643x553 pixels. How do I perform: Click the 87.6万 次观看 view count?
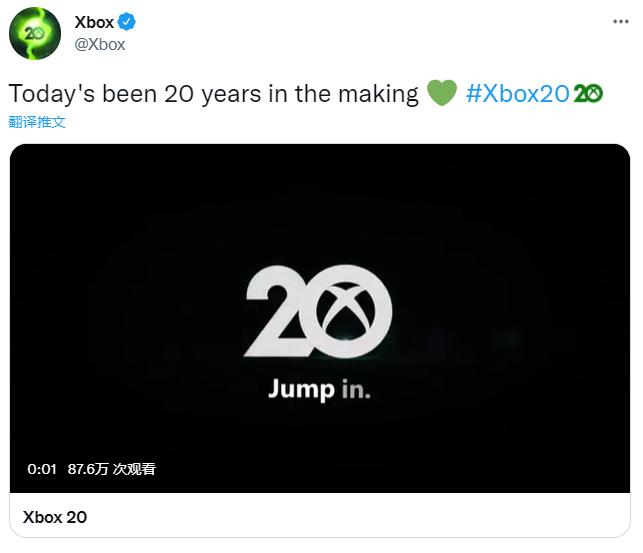tap(111, 468)
